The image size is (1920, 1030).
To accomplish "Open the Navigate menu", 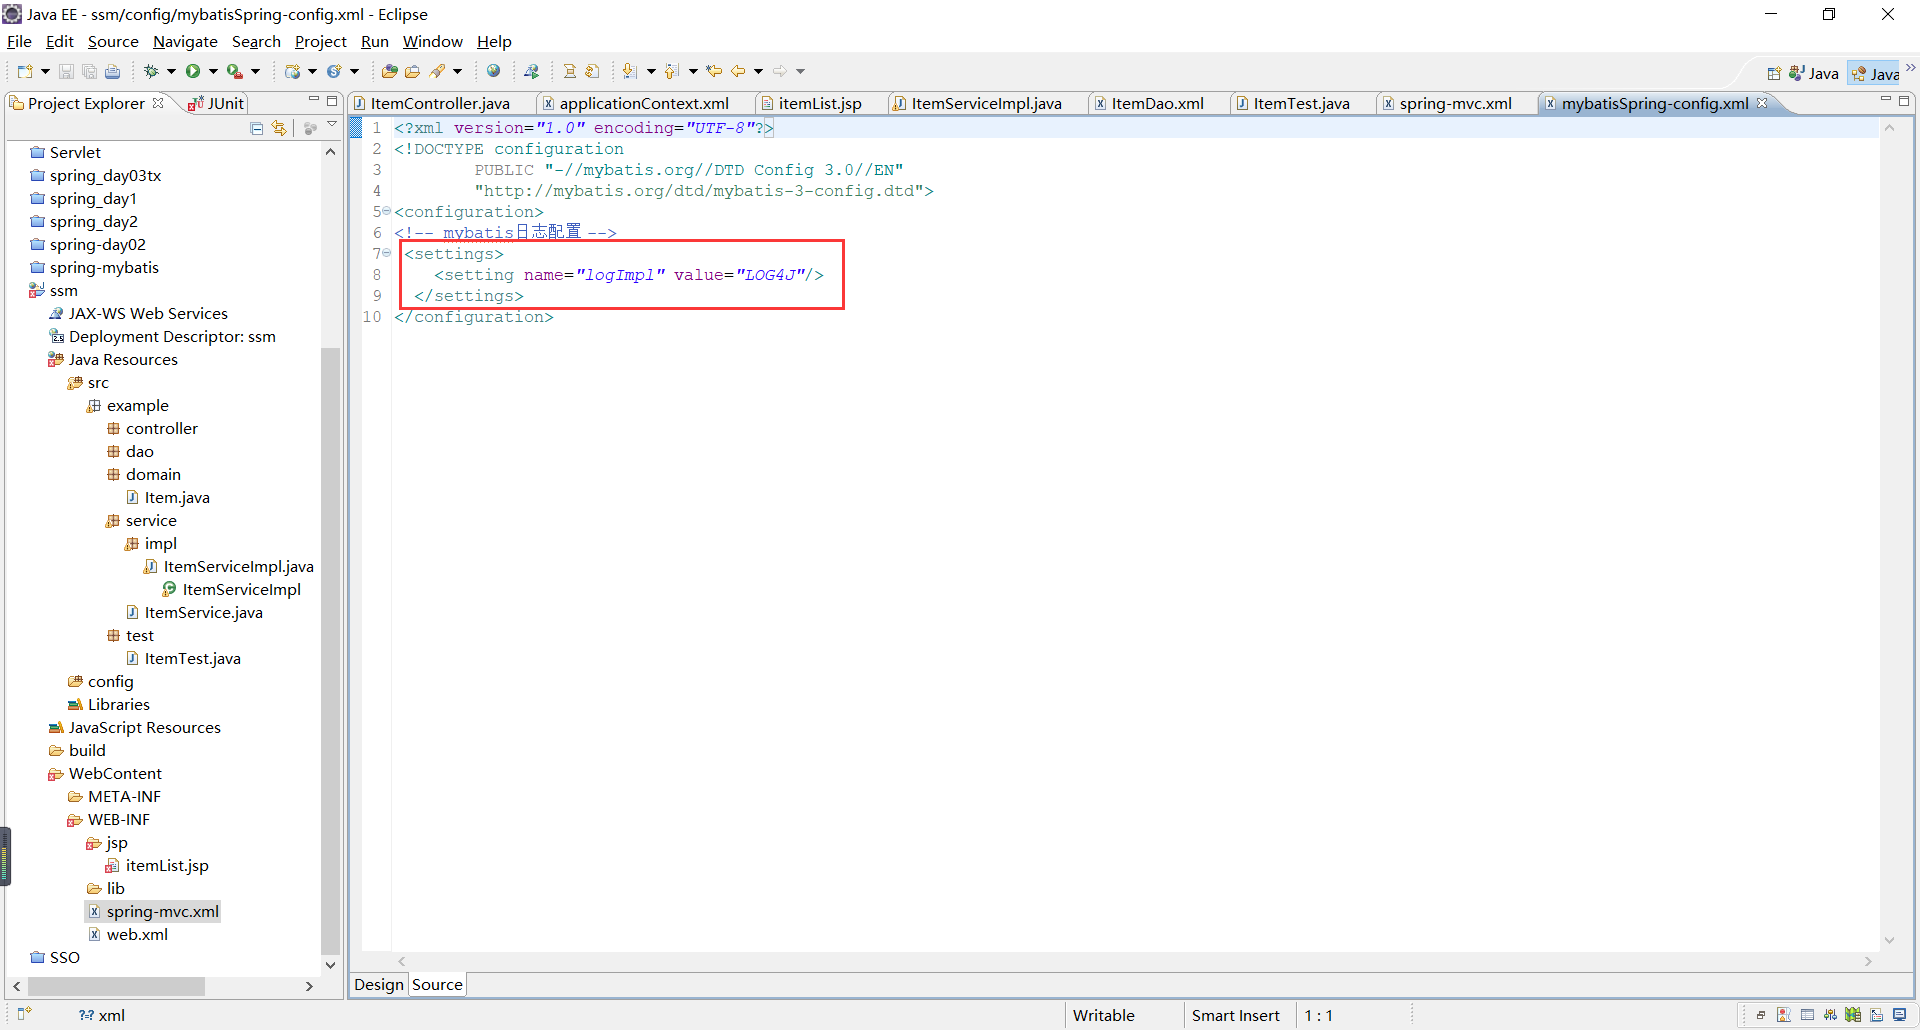I will click(185, 41).
